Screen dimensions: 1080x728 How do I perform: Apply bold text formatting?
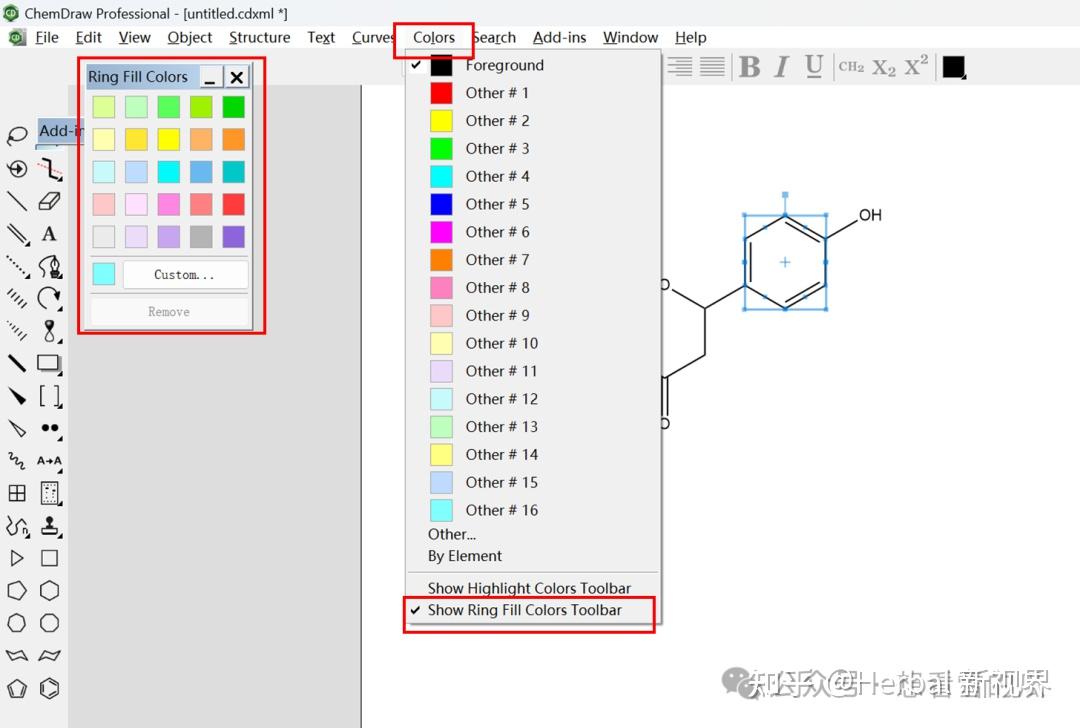(x=750, y=67)
